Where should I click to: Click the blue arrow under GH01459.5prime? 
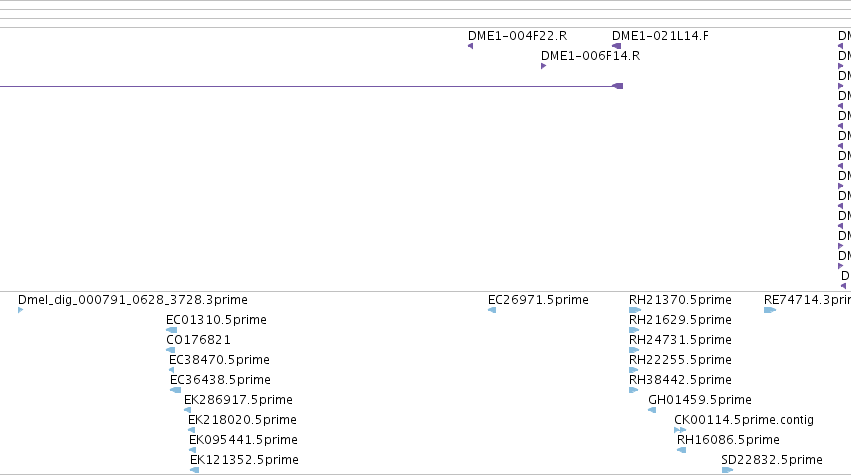click(652, 410)
